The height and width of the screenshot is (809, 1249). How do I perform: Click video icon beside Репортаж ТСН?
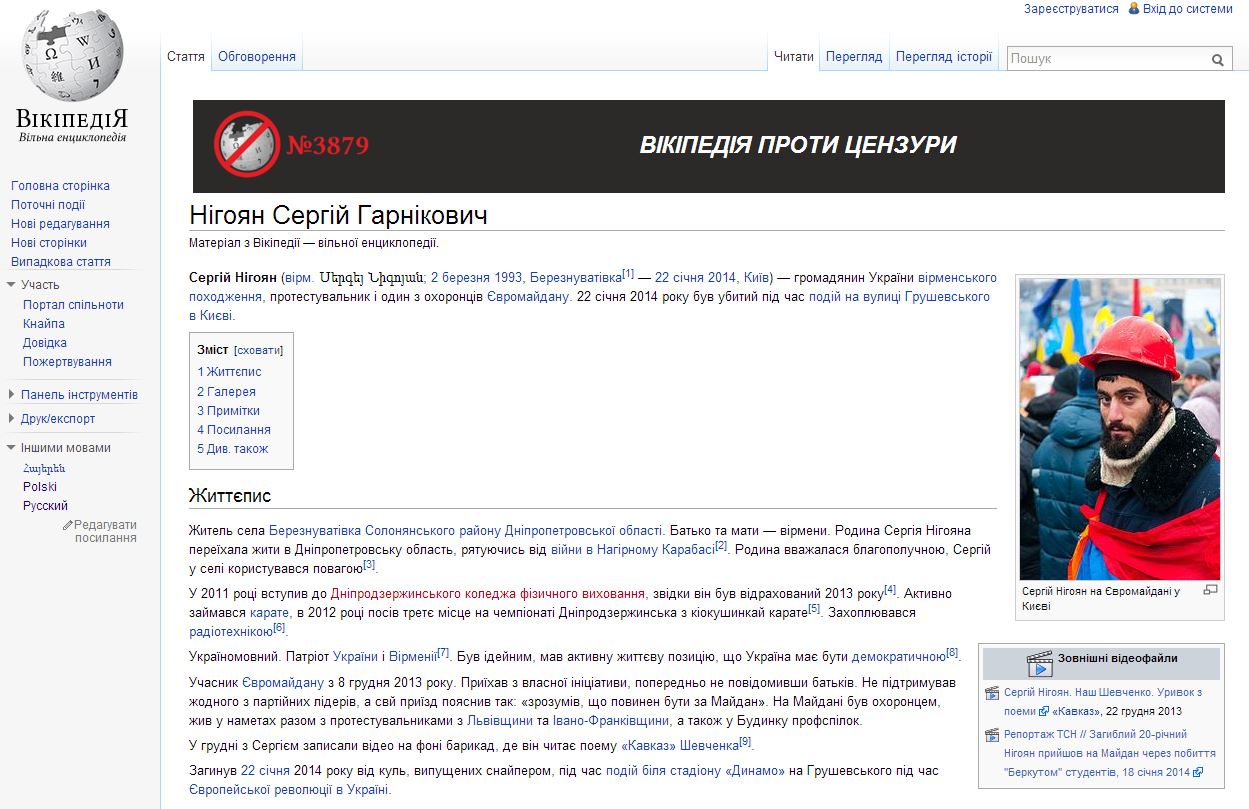(992, 734)
